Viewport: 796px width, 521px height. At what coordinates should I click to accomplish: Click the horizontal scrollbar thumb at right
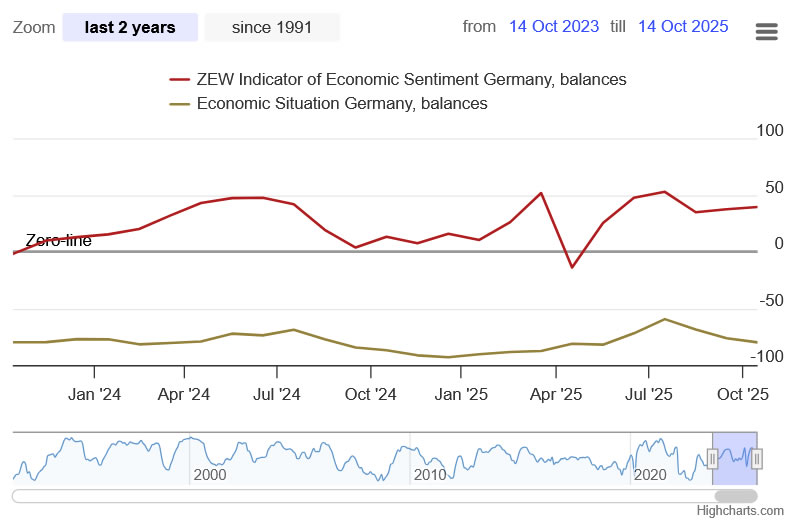point(736,496)
